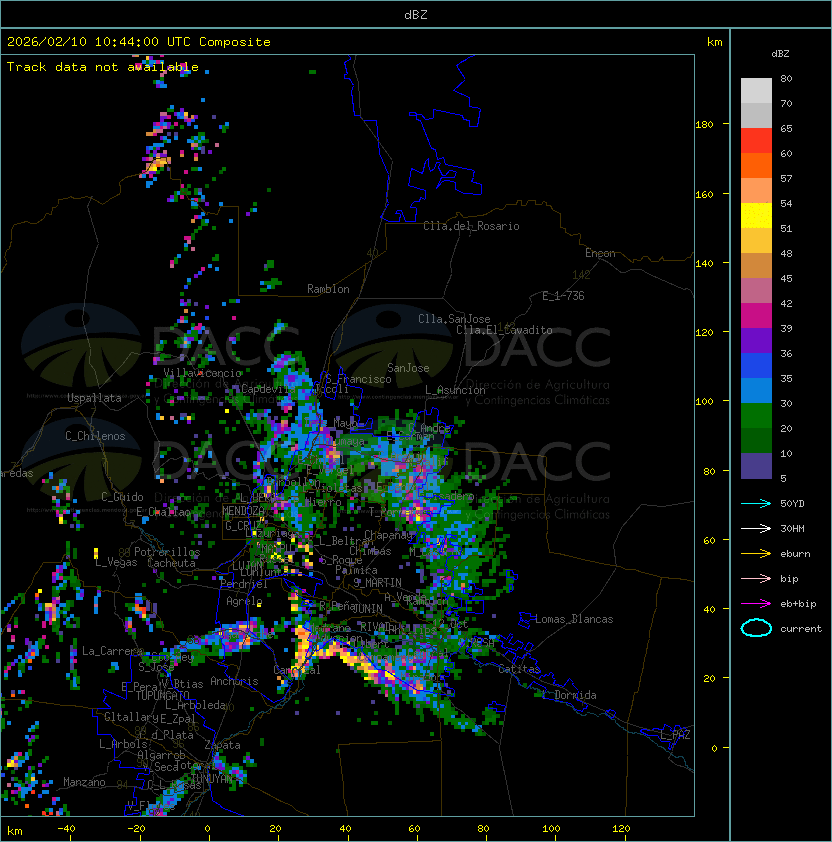Select the bright yellow 51-54 dBZ swatch
The width and height of the screenshot is (832, 842).
pos(756,216)
